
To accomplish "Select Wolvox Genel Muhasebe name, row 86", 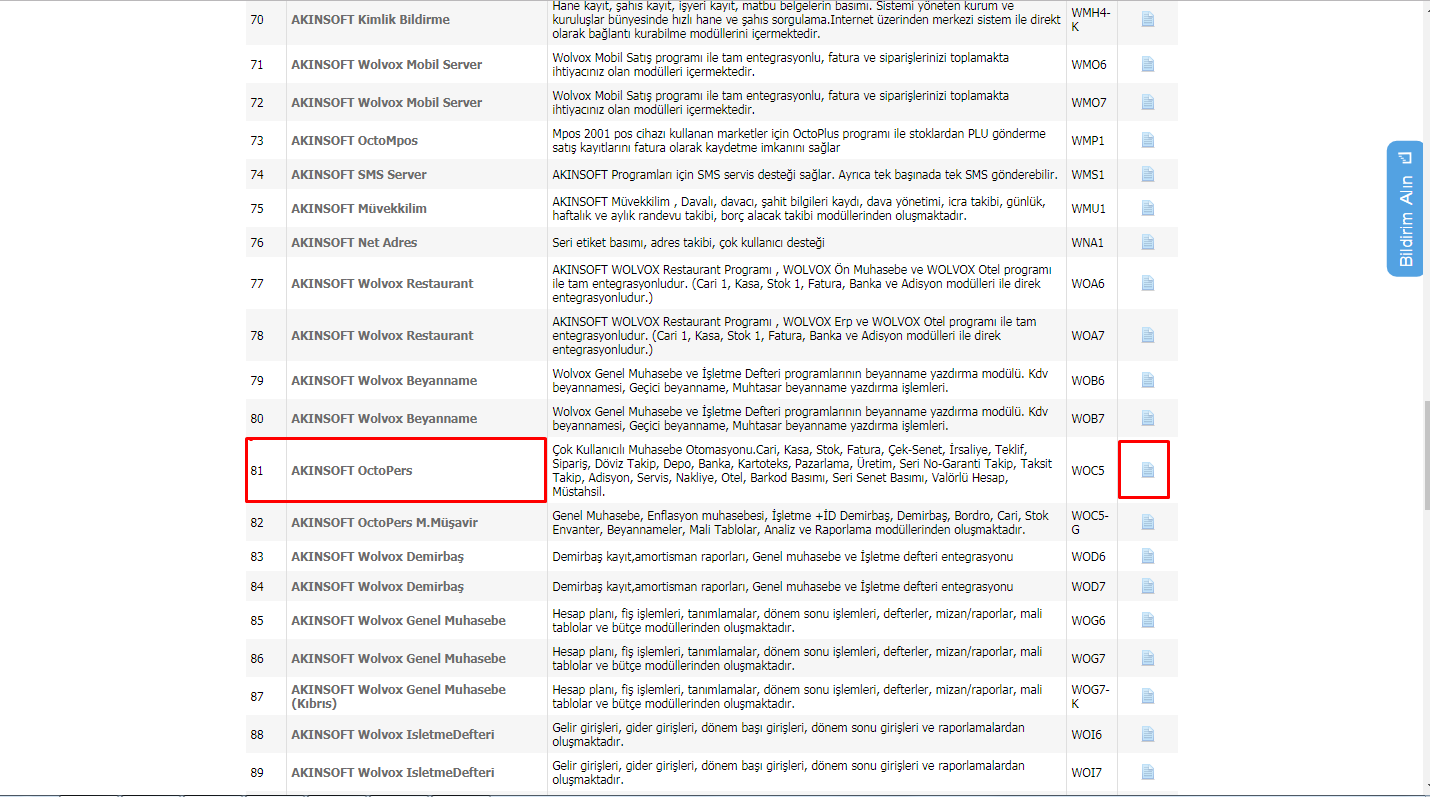I will click(x=398, y=658).
